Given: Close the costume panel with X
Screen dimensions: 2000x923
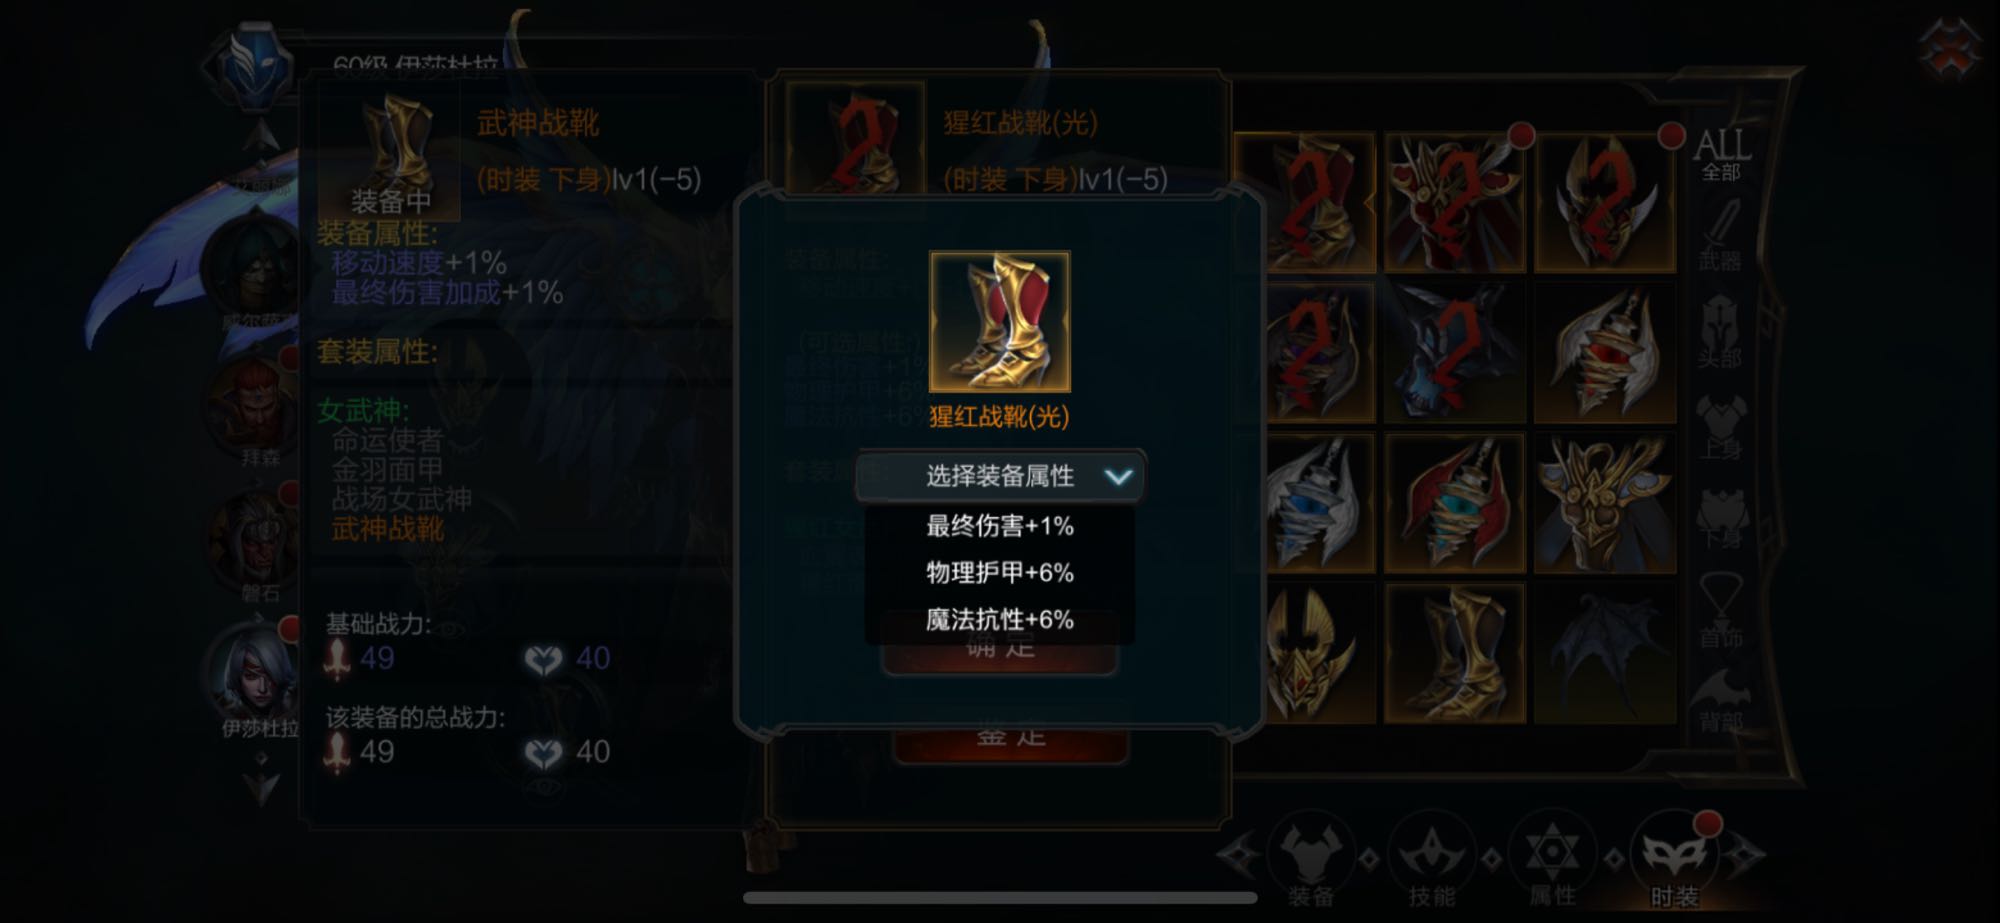Looking at the screenshot, I should [x=1950, y=45].
